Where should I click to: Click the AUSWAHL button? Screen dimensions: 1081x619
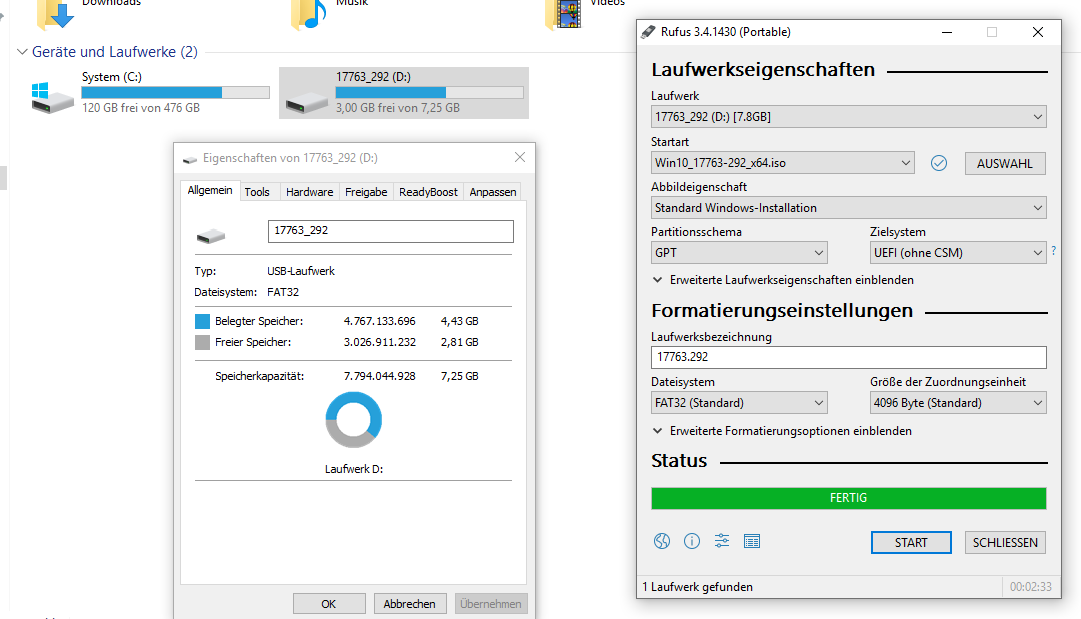1004,163
